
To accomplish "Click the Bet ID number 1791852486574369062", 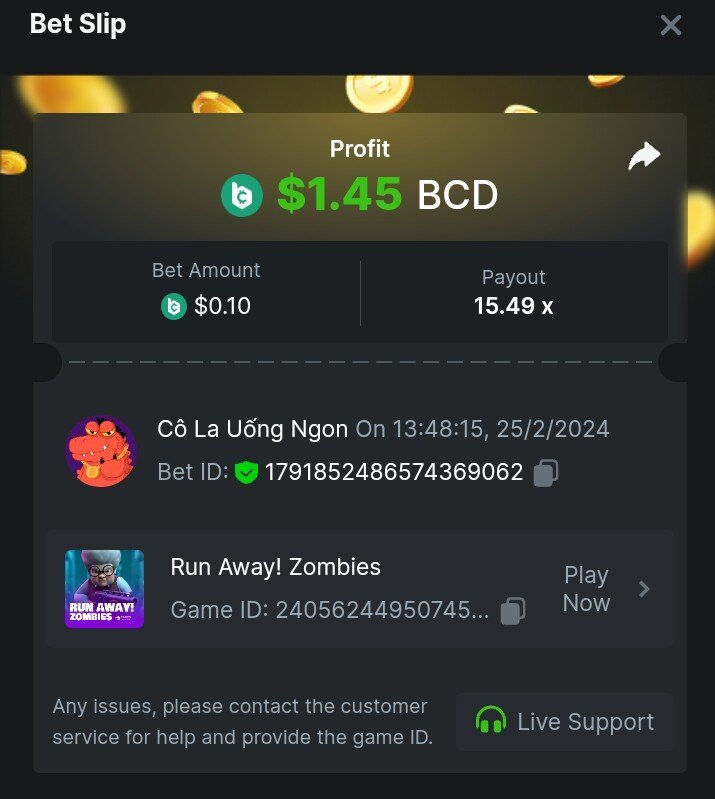I will coord(394,472).
